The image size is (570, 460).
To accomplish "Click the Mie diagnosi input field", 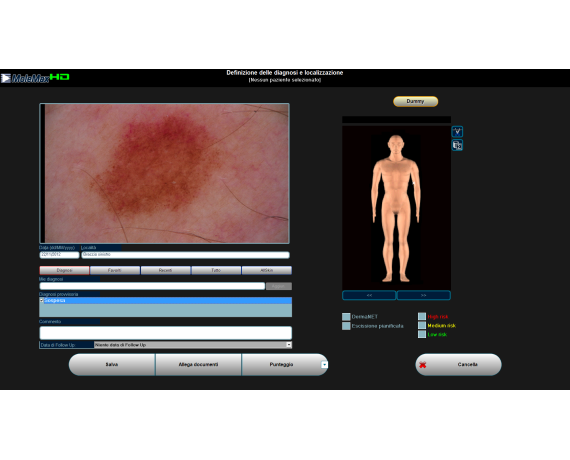I will pyautogui.click(x=152, y=286).
